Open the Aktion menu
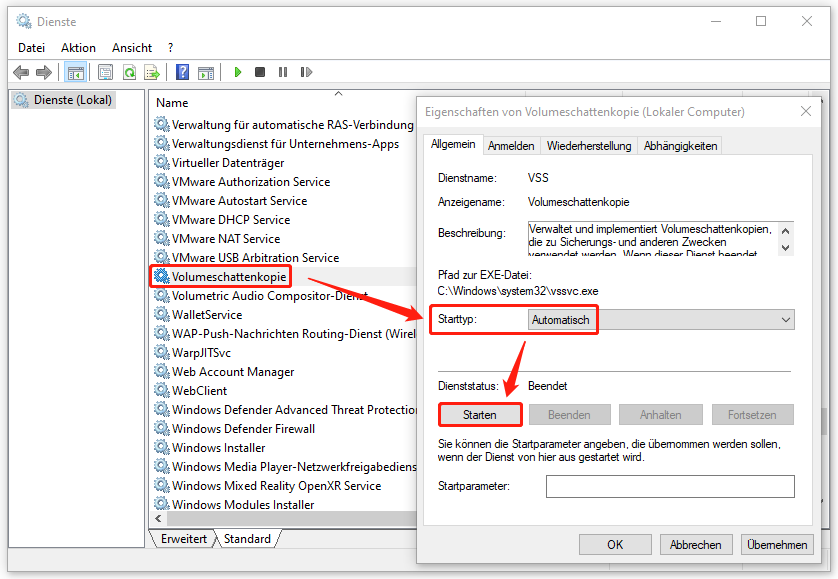 click(x=77, y=47)
